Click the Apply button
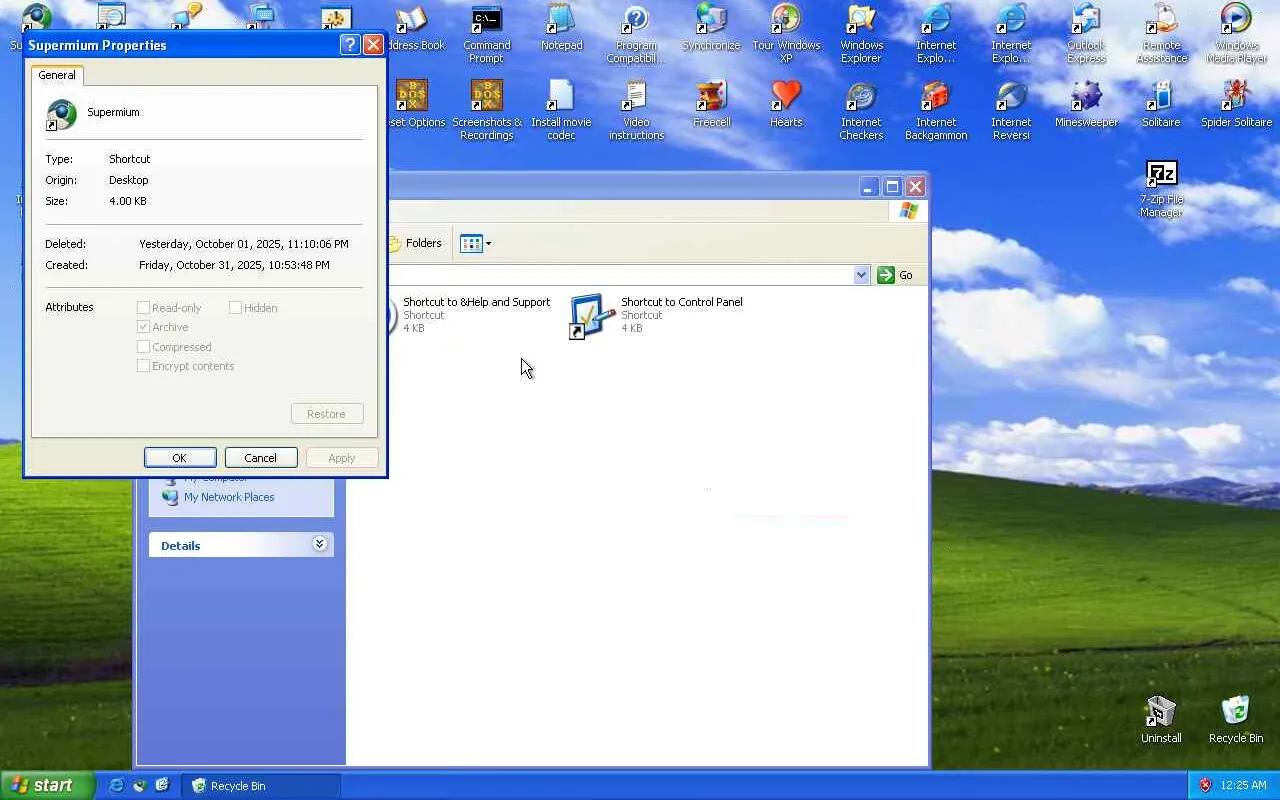The image size is (1280, 800). pyautogui.click(x=342, y=458)
